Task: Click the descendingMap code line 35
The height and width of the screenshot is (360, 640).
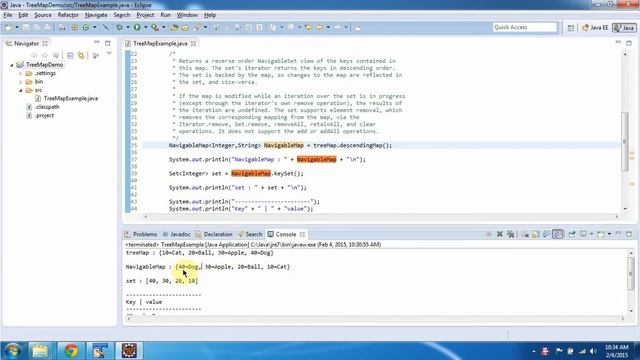Action: [280, 145]
